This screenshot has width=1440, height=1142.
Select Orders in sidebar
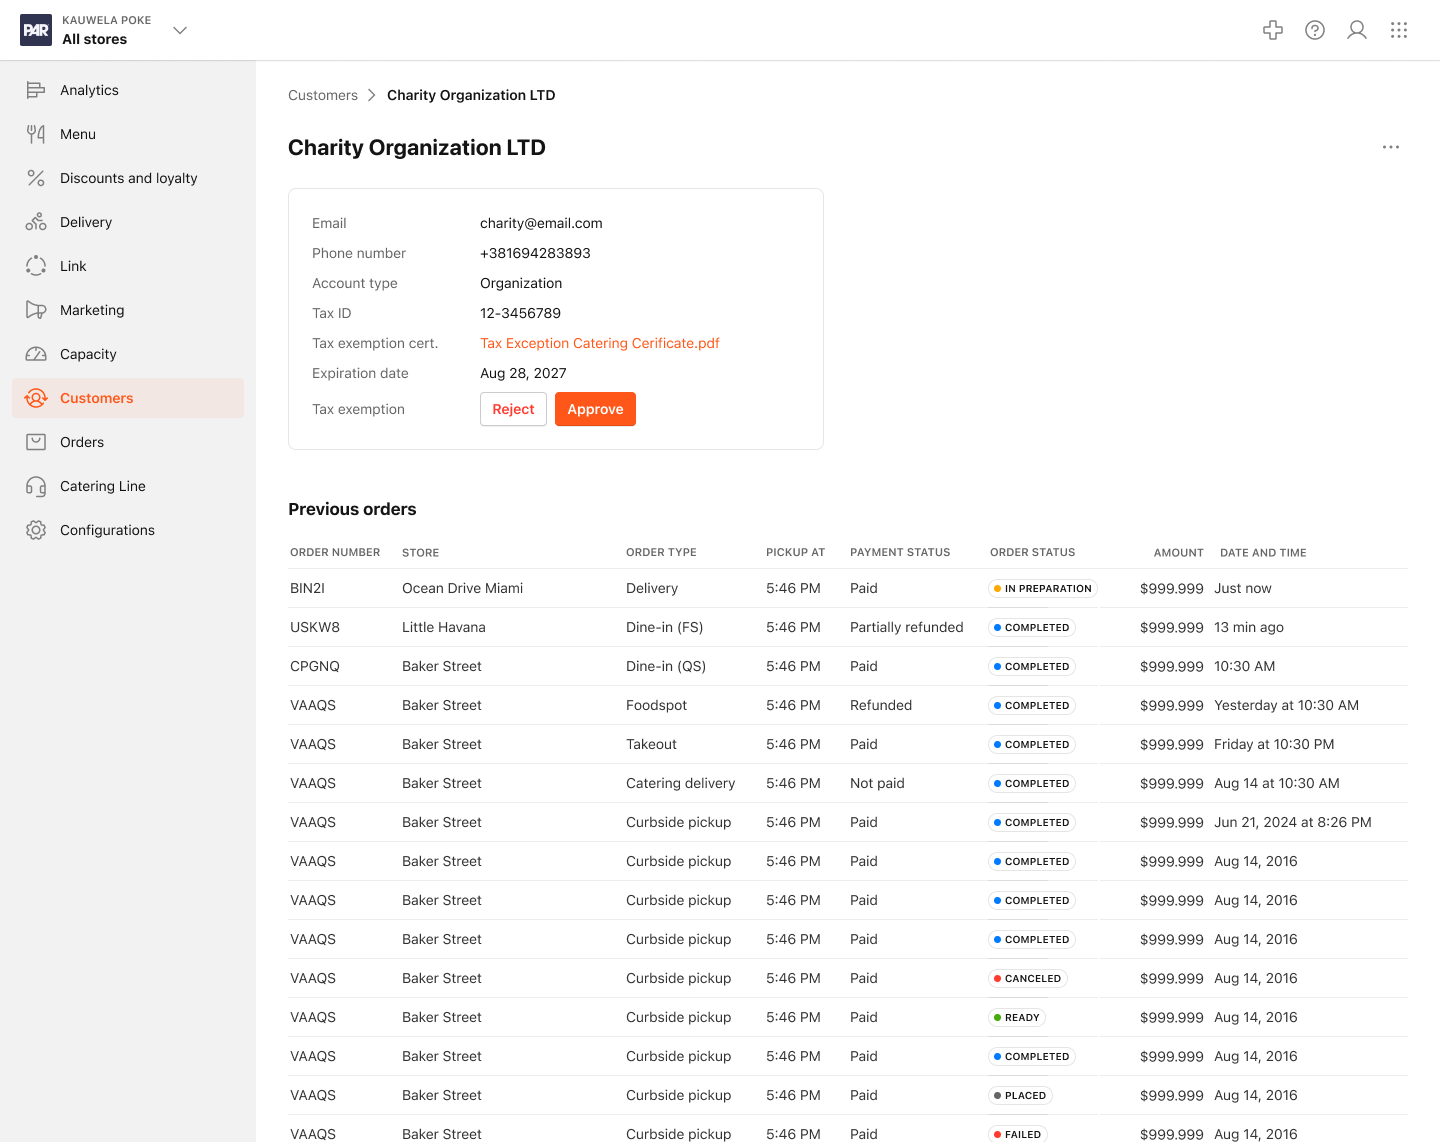click(128, 442)
